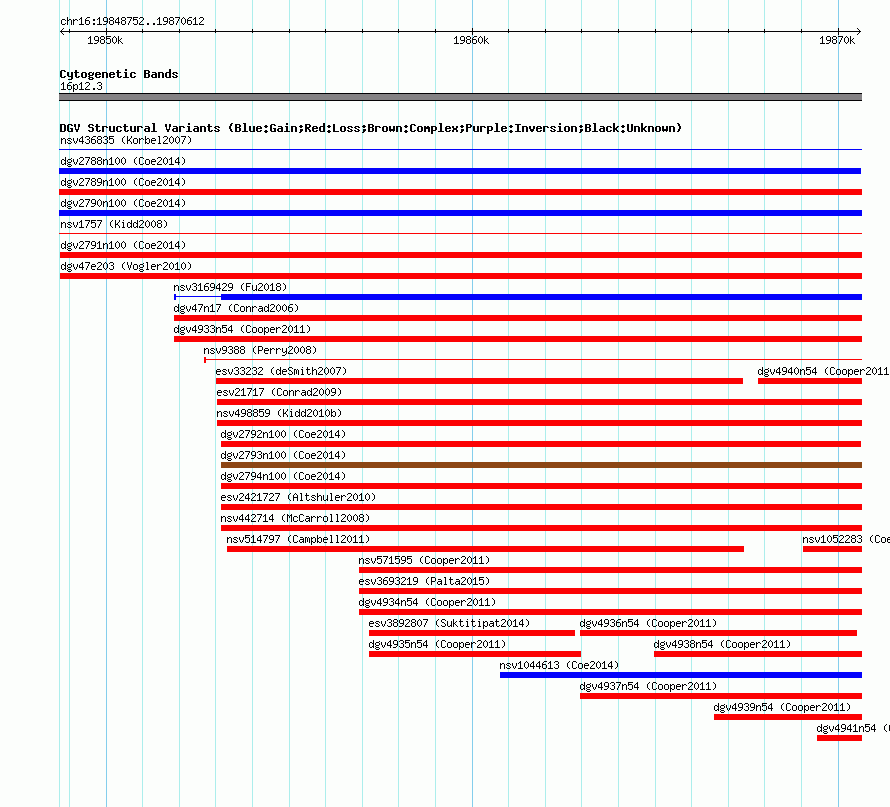Open dgv4940n54 (Cooper2011) variant label
The height and width of the screenshot is (807, 890).
click(823, 371)
